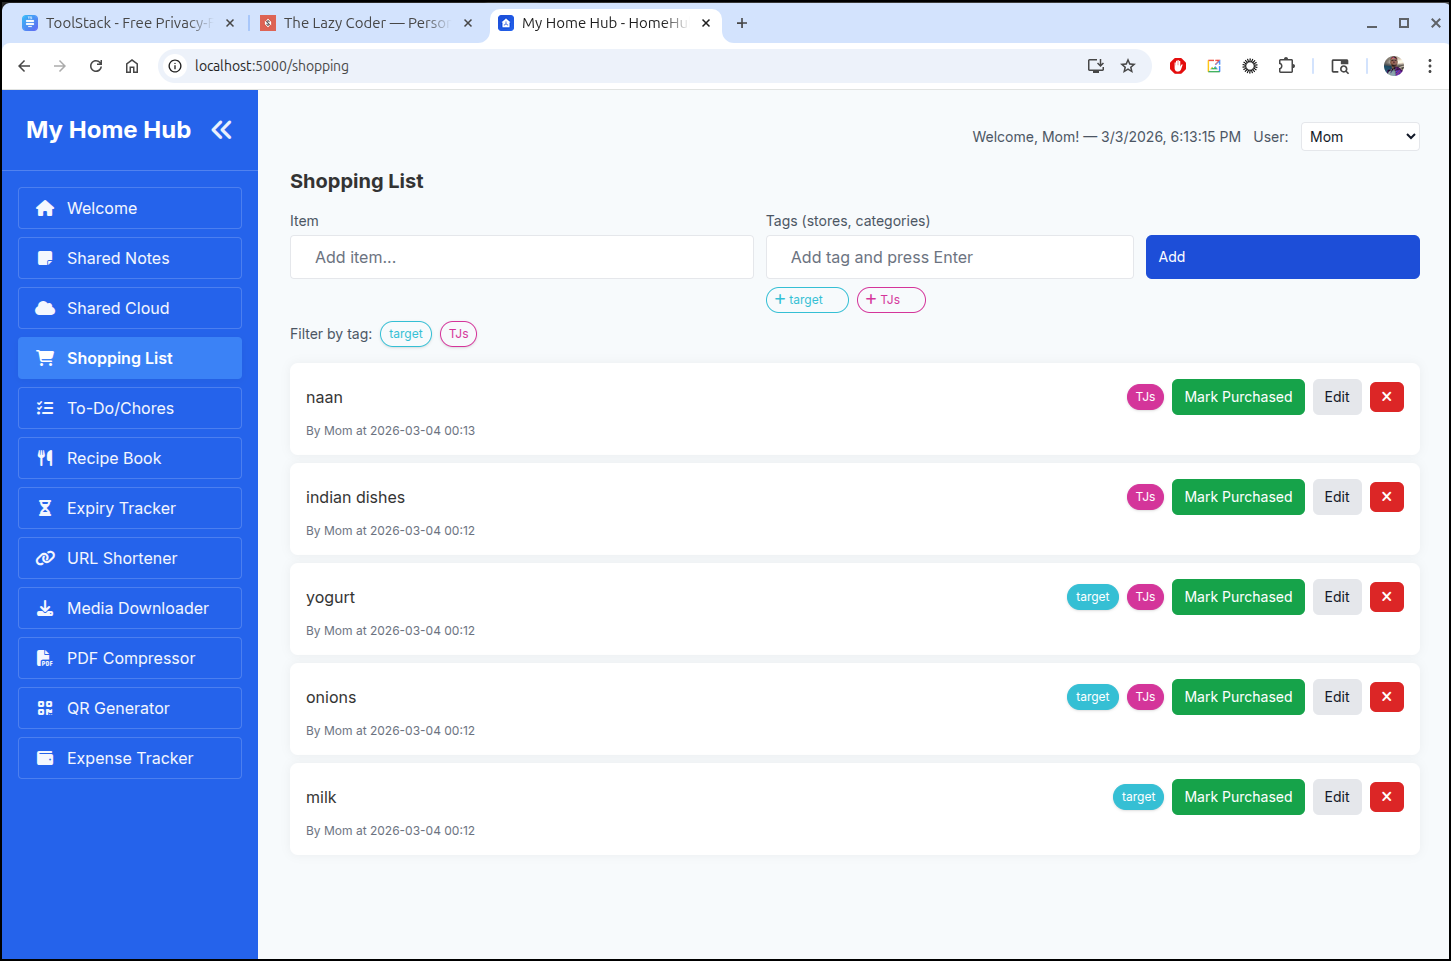Add the suggested + target tag

tap(806, 300)
